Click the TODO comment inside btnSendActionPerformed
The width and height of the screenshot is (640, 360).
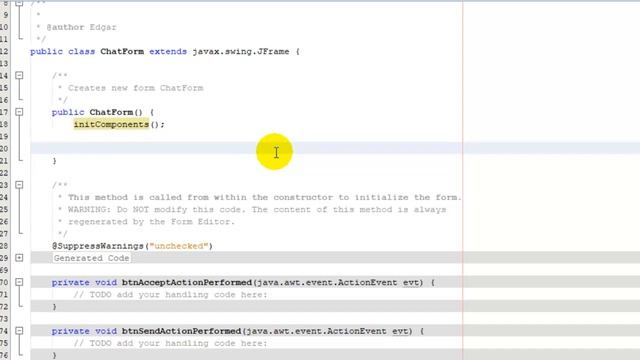(x=170, y=343)
